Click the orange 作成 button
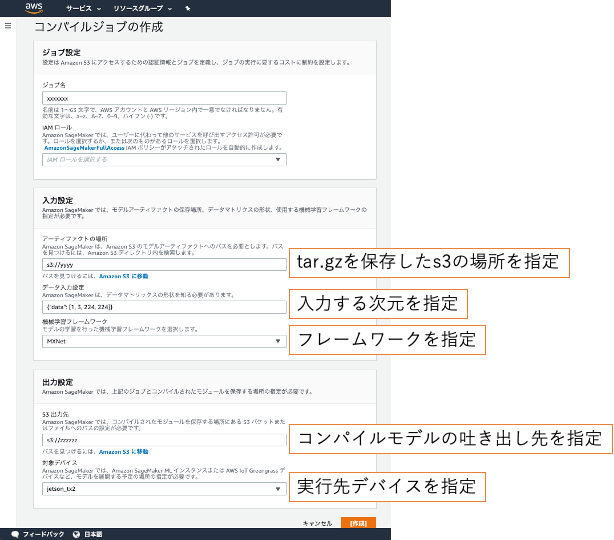 (358, 523)
